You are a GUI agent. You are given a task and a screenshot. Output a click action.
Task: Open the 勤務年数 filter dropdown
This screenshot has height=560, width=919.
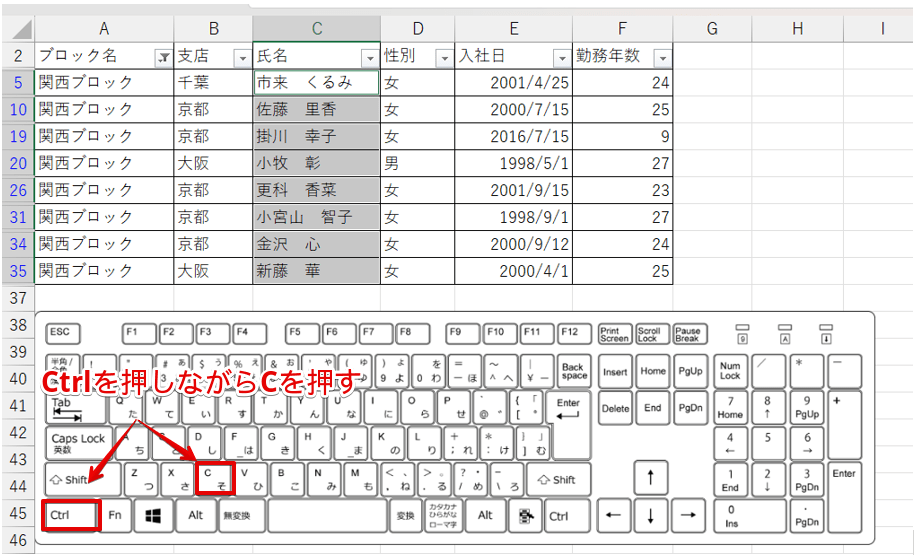[x=660, y=58]
